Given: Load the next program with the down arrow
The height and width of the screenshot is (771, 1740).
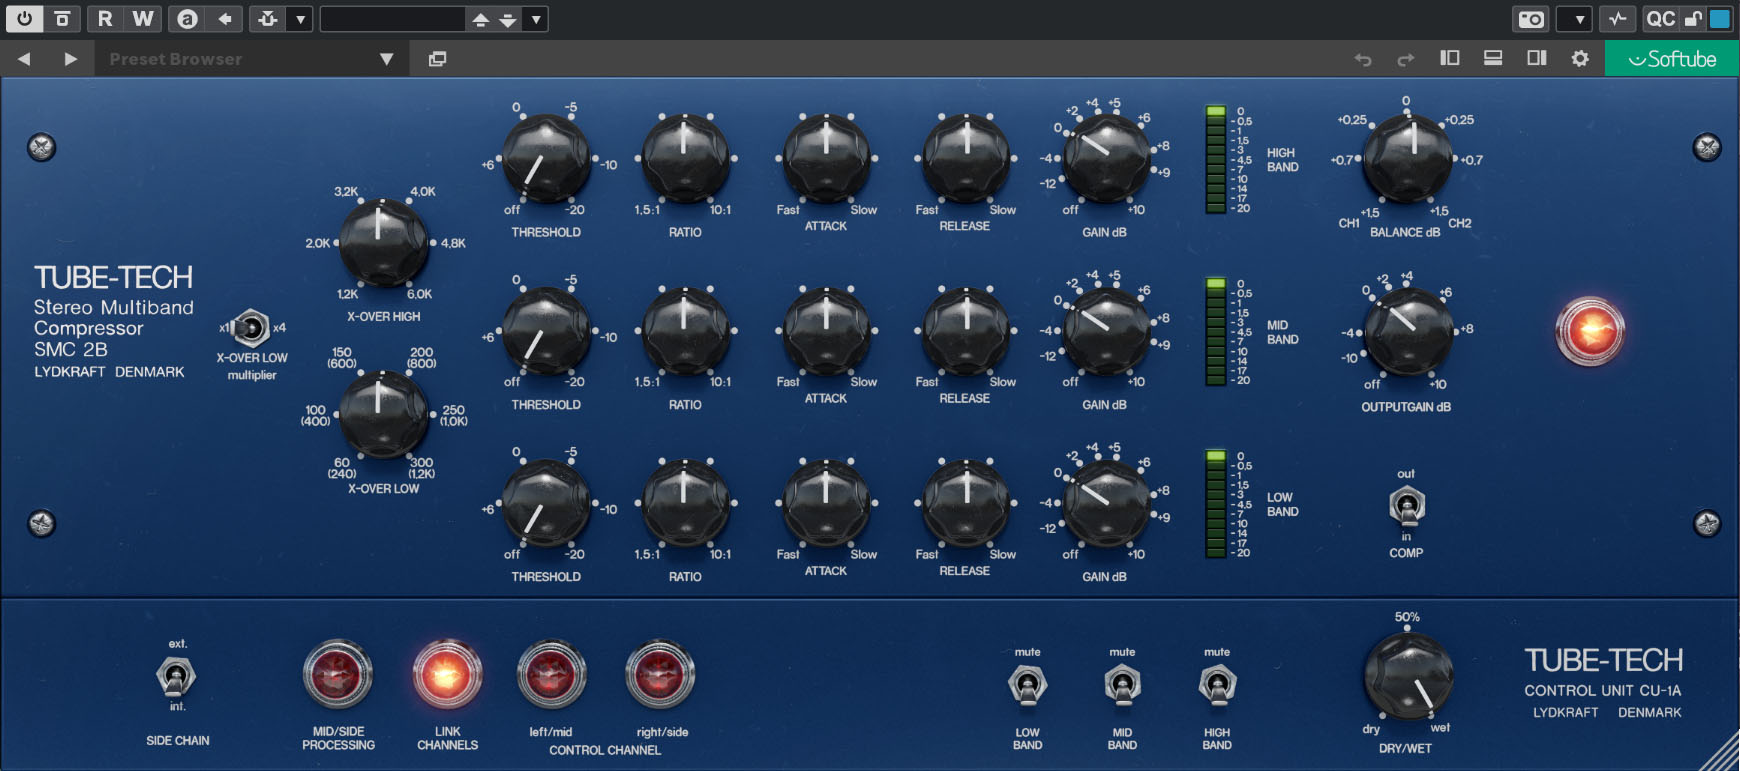Looking at the screenshot, I should 508,18.
